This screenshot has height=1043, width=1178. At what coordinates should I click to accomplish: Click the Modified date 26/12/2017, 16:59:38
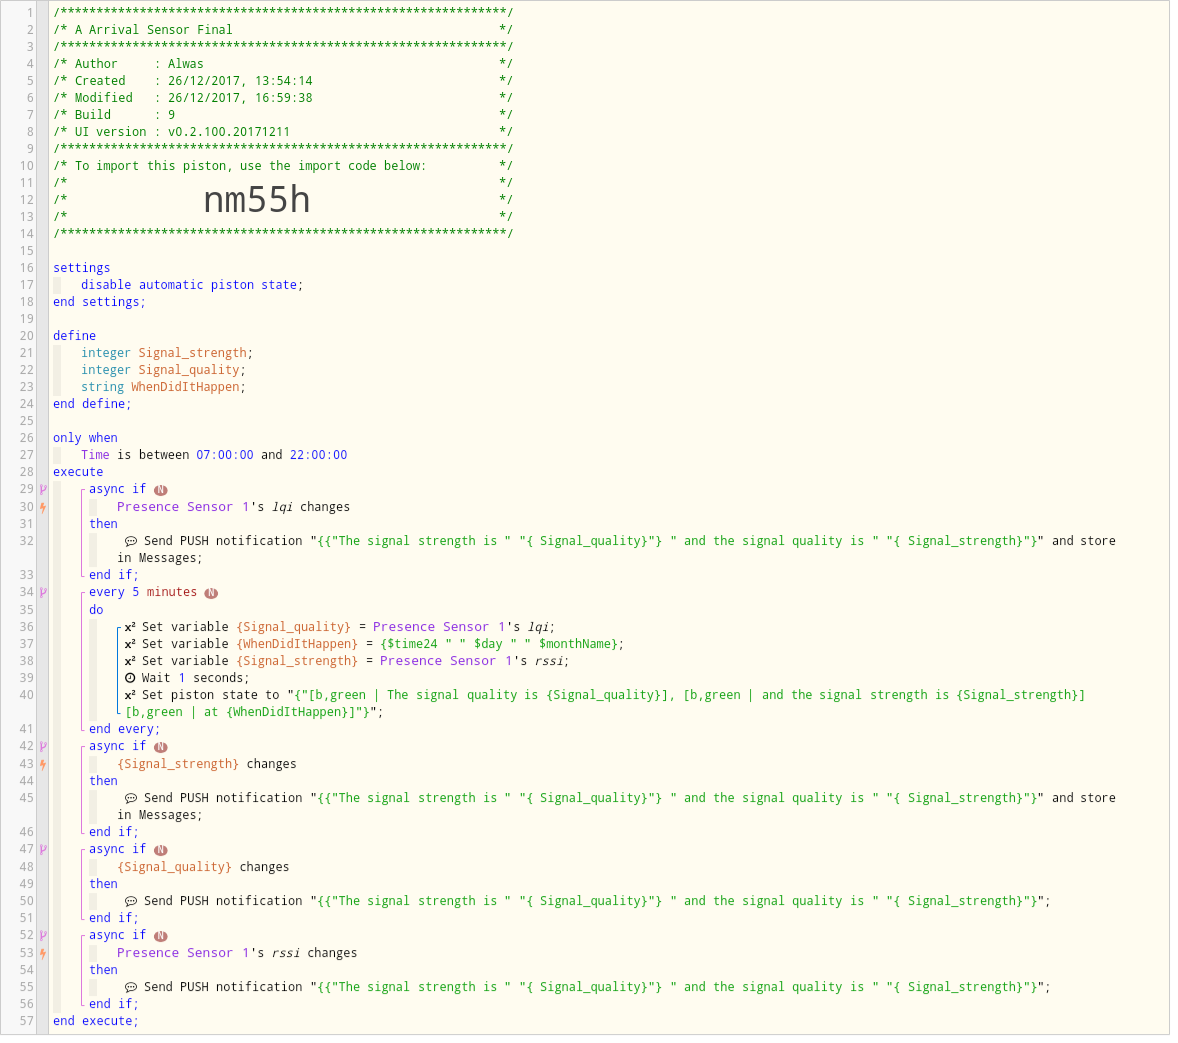point(242,98)
